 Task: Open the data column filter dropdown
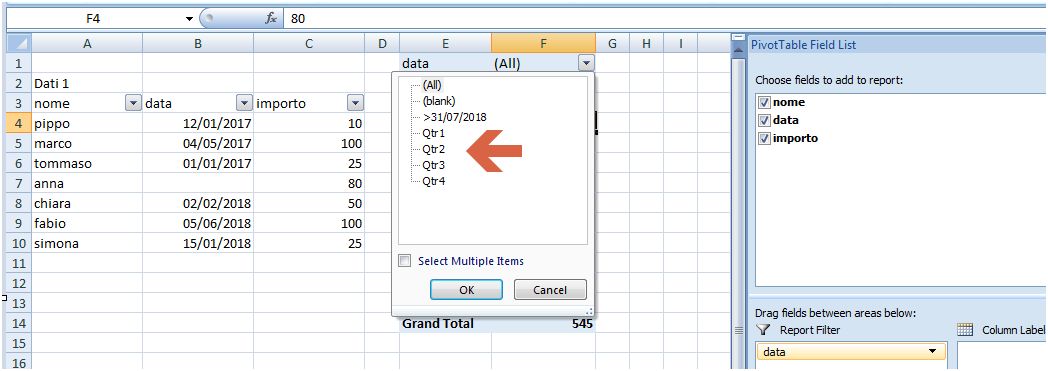(244, 104)
